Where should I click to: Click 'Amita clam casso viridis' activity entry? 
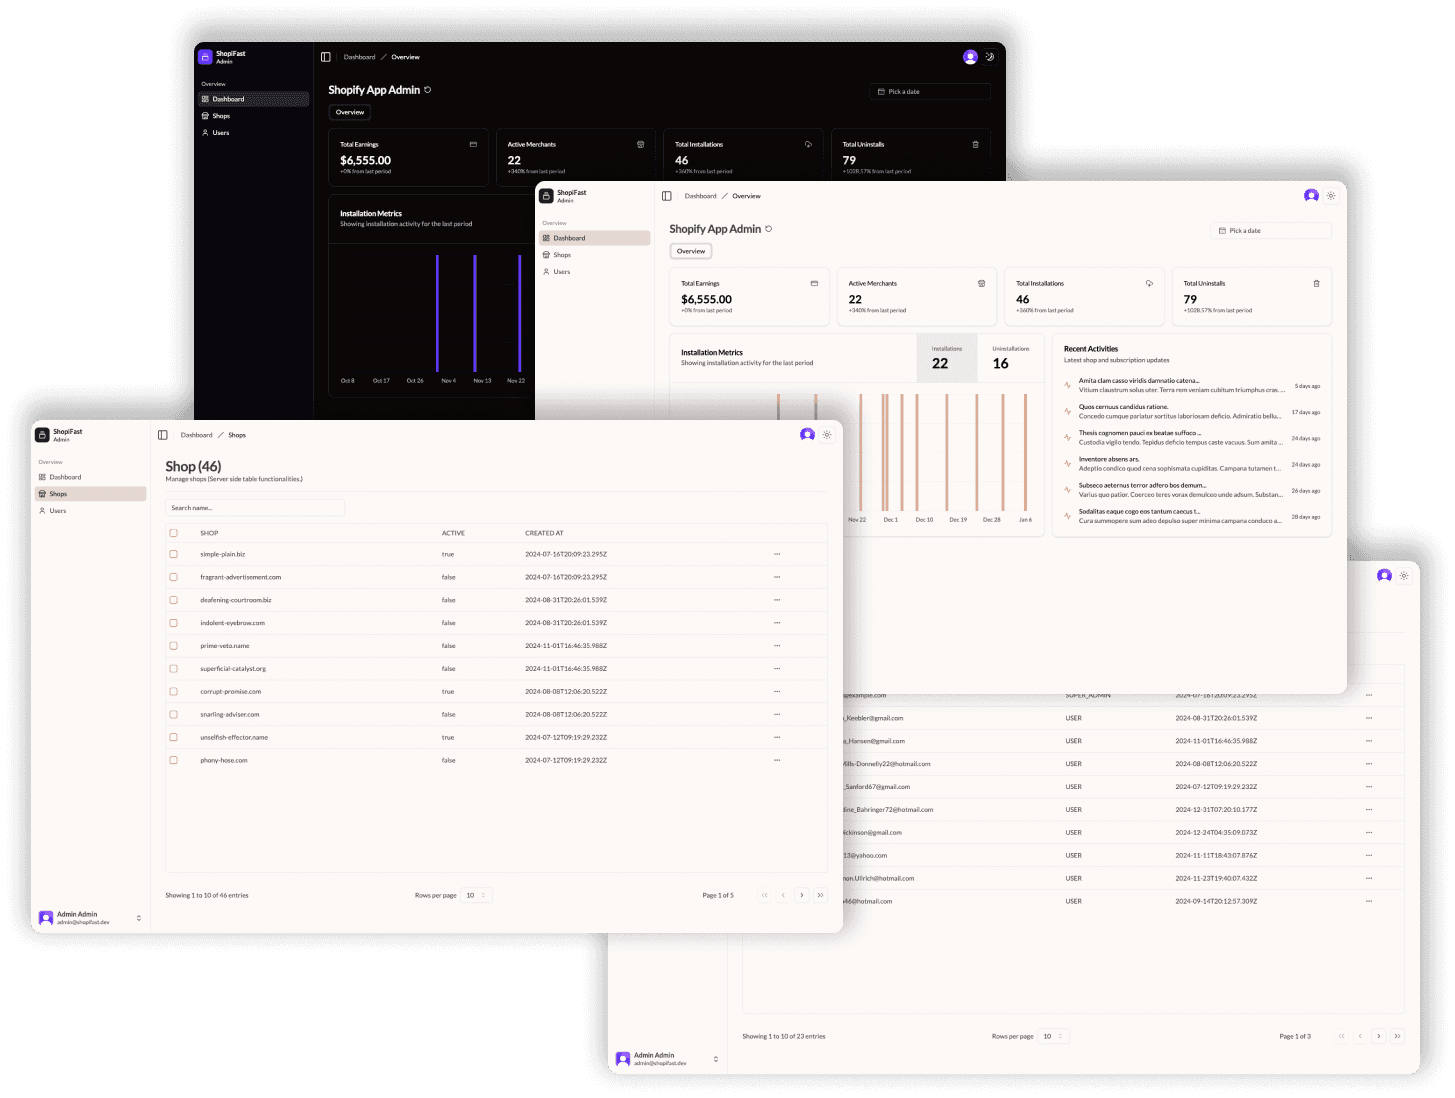coord(1192,385)
